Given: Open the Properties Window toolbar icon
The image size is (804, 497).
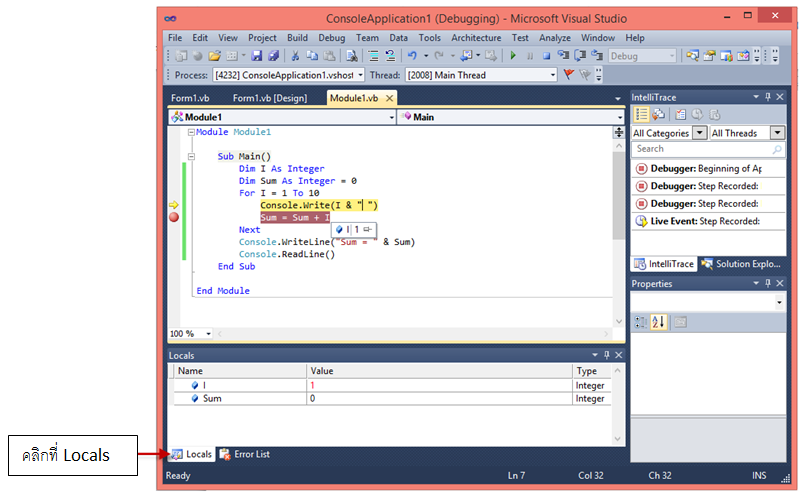Looking at the screenshot, I should coord(709,55).
